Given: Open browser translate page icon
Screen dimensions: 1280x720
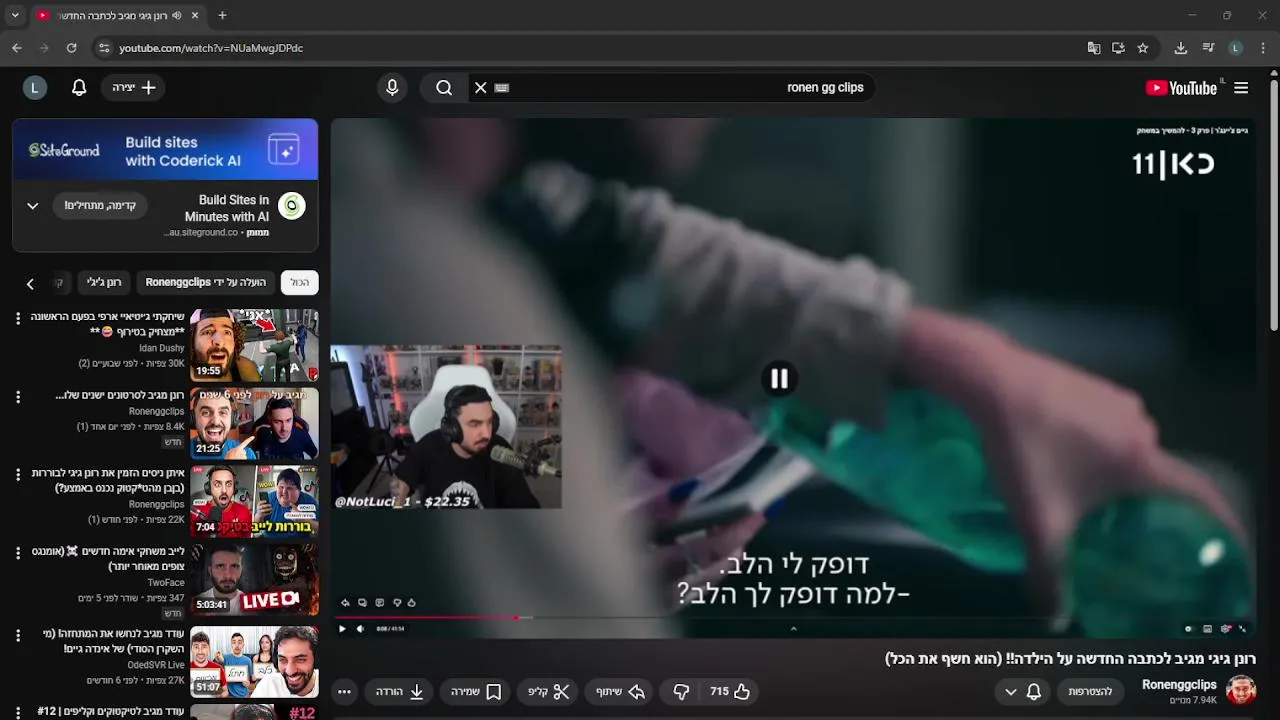Looking at the screenshot, I should pyautogui.click(x=1094, y=48).
